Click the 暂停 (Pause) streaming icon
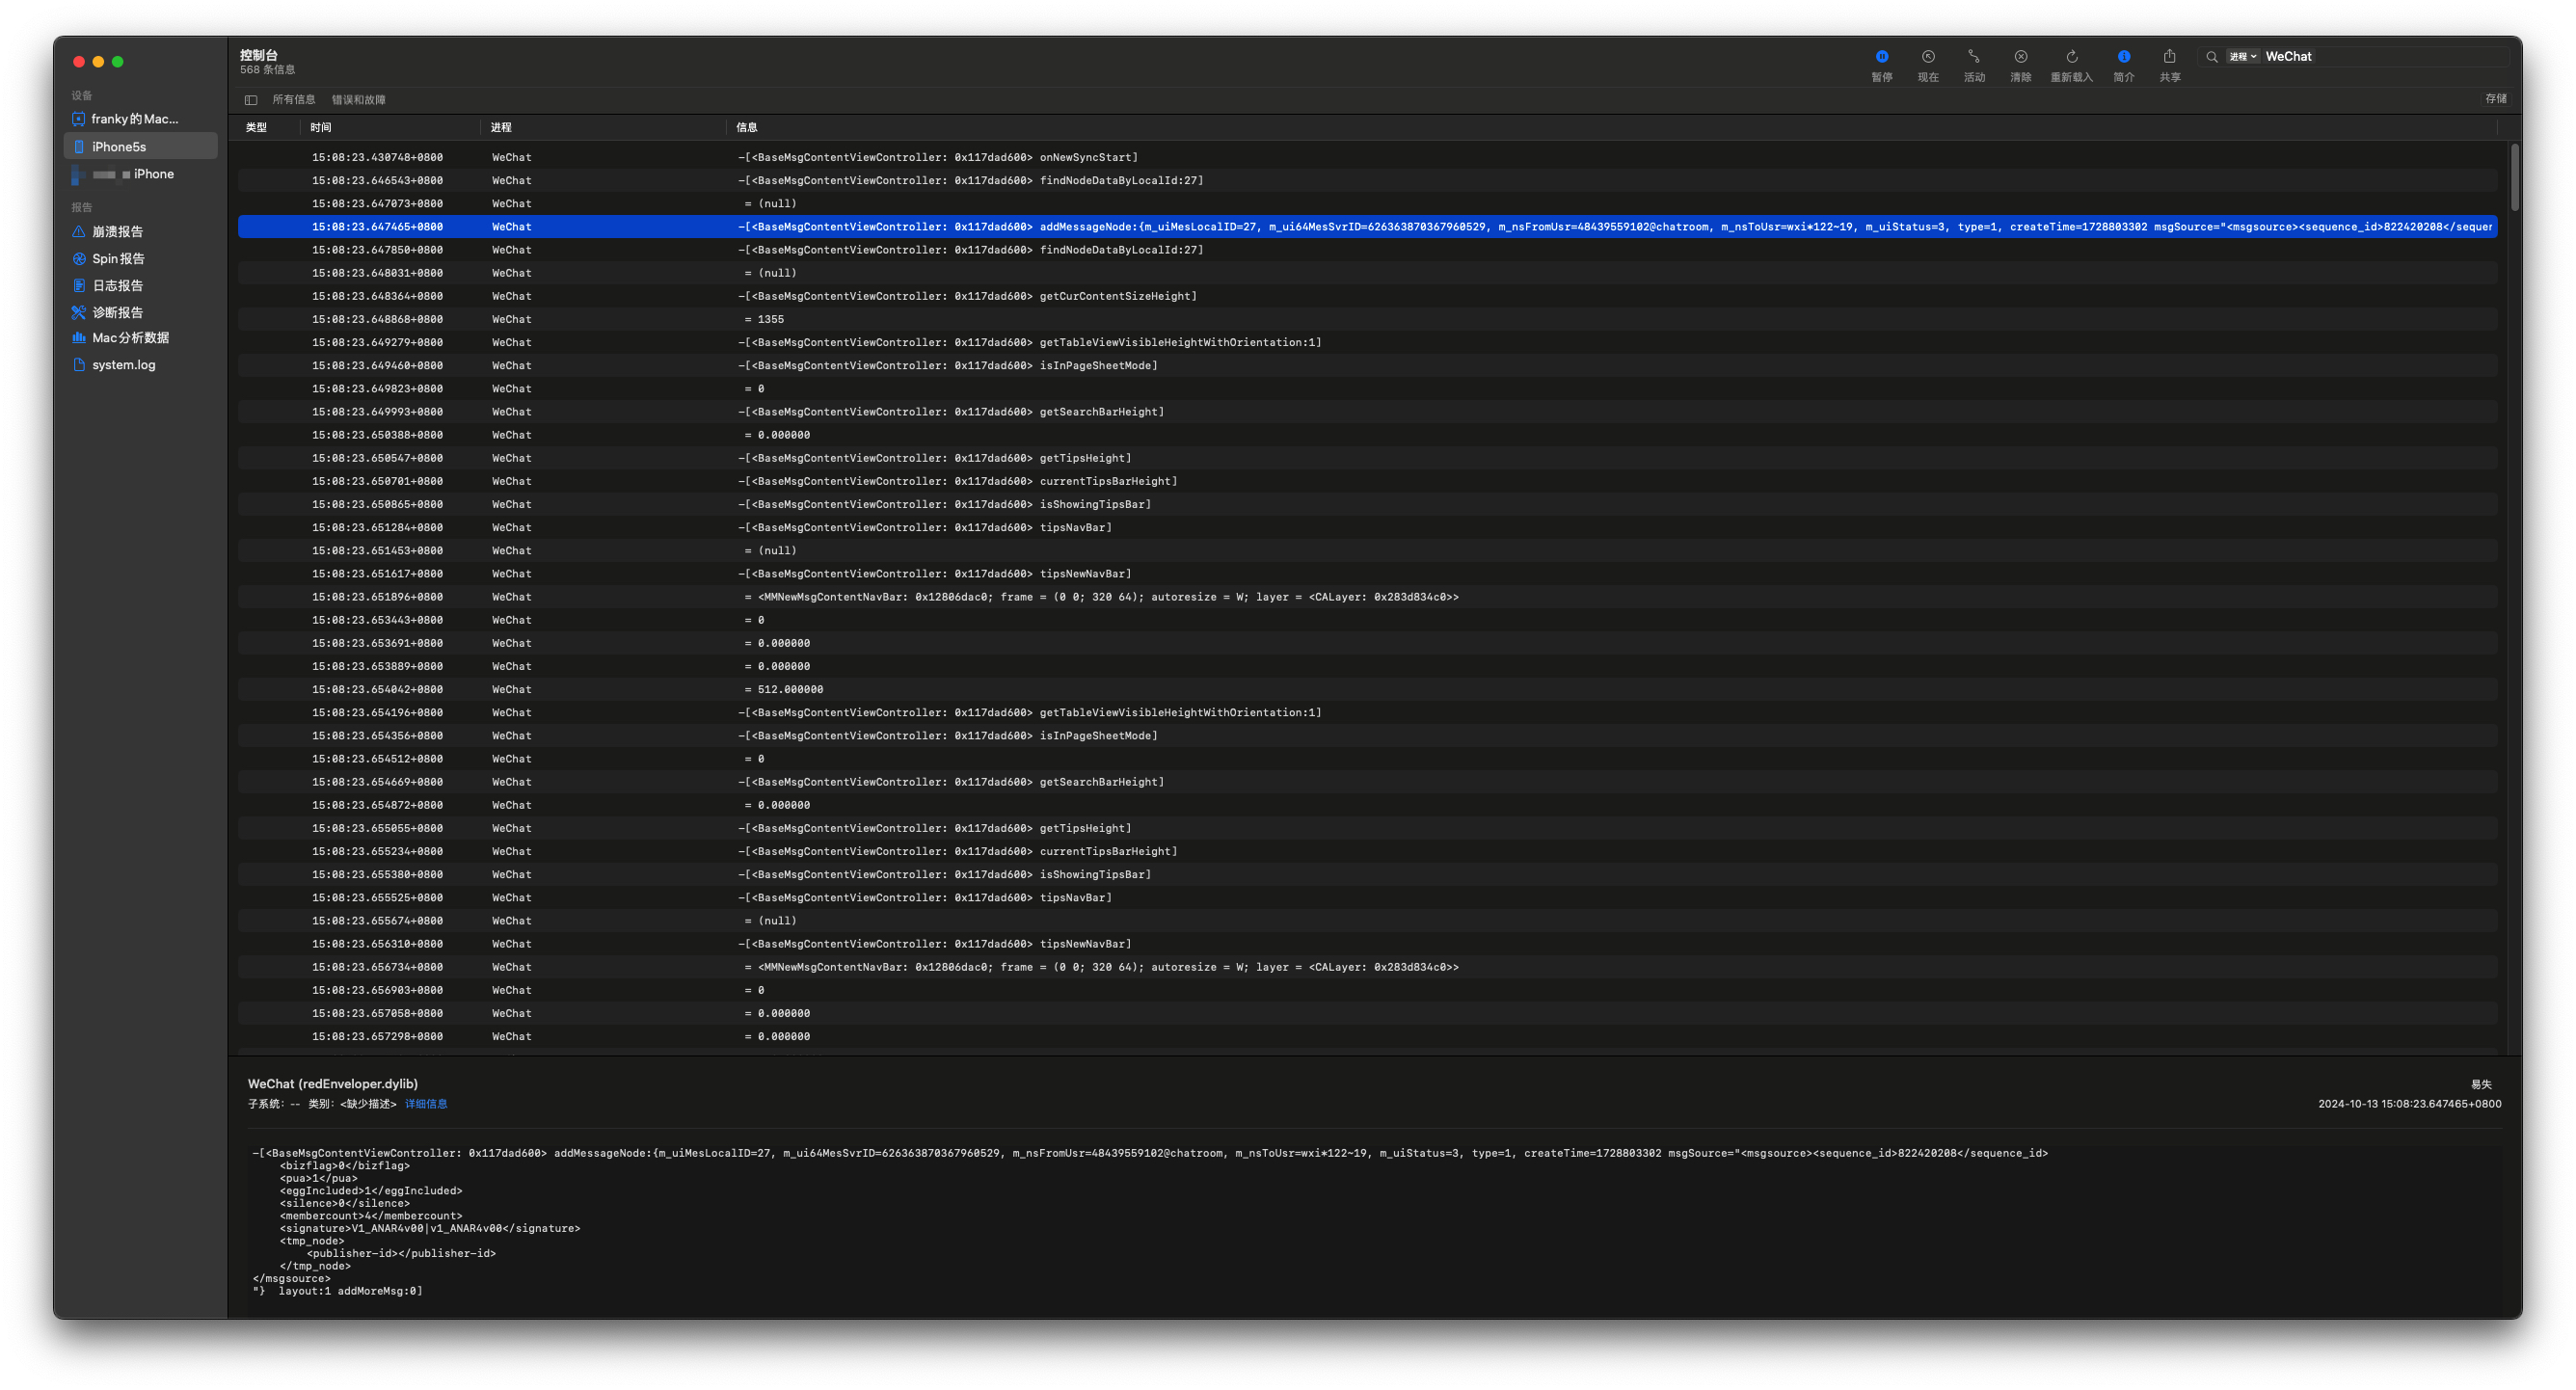The image size is (2576, 1390). (x=1881, y=57)
